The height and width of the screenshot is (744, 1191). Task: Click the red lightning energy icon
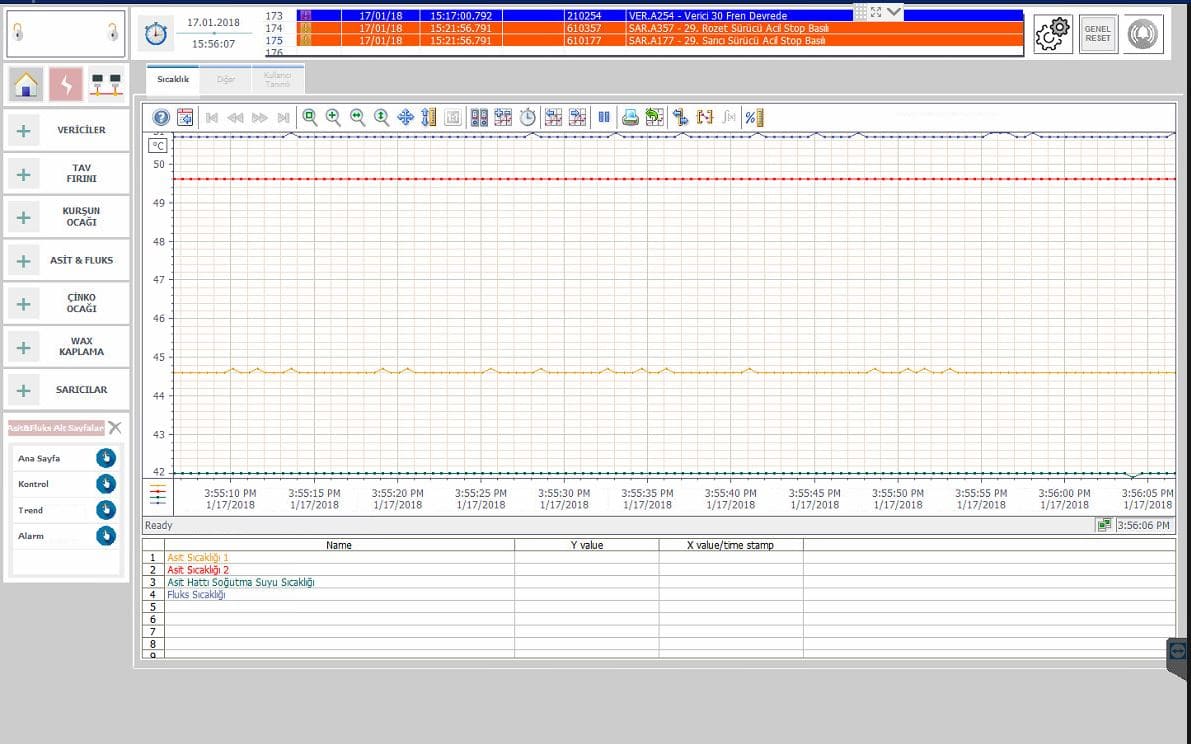pyautogui.click(x=66, y=85)
